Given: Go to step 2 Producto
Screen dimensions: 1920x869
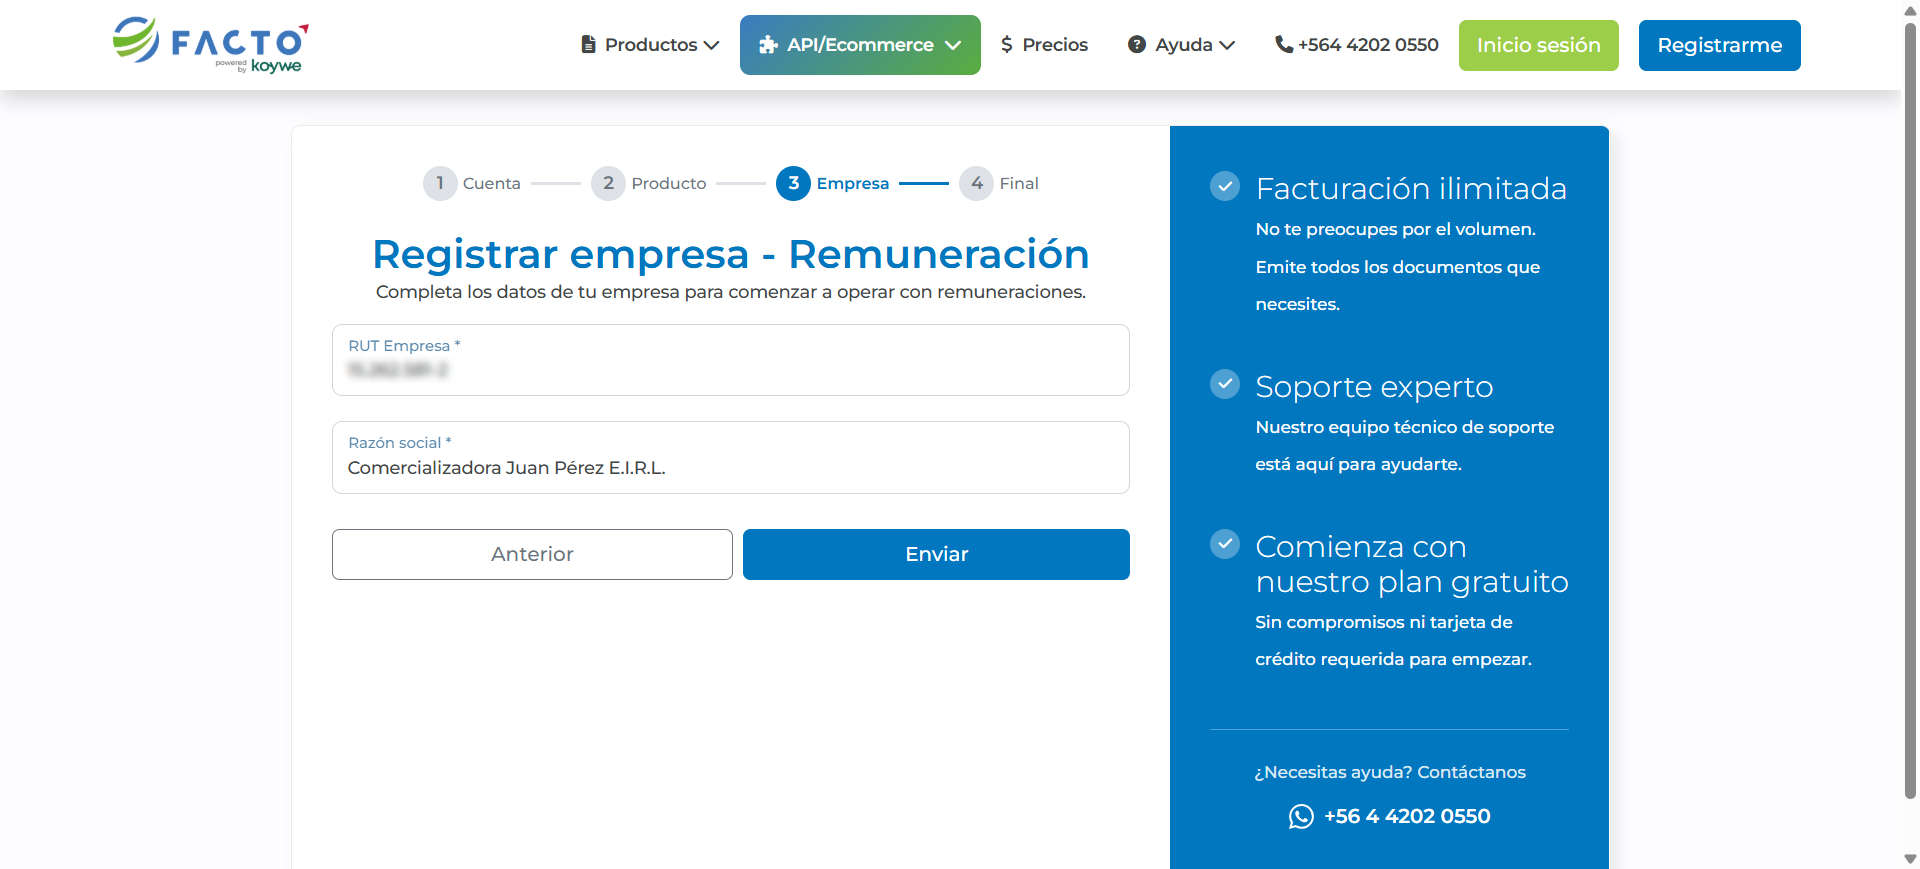Looking at the screenshot, I should pyautogui.click(x=648, y=183).
